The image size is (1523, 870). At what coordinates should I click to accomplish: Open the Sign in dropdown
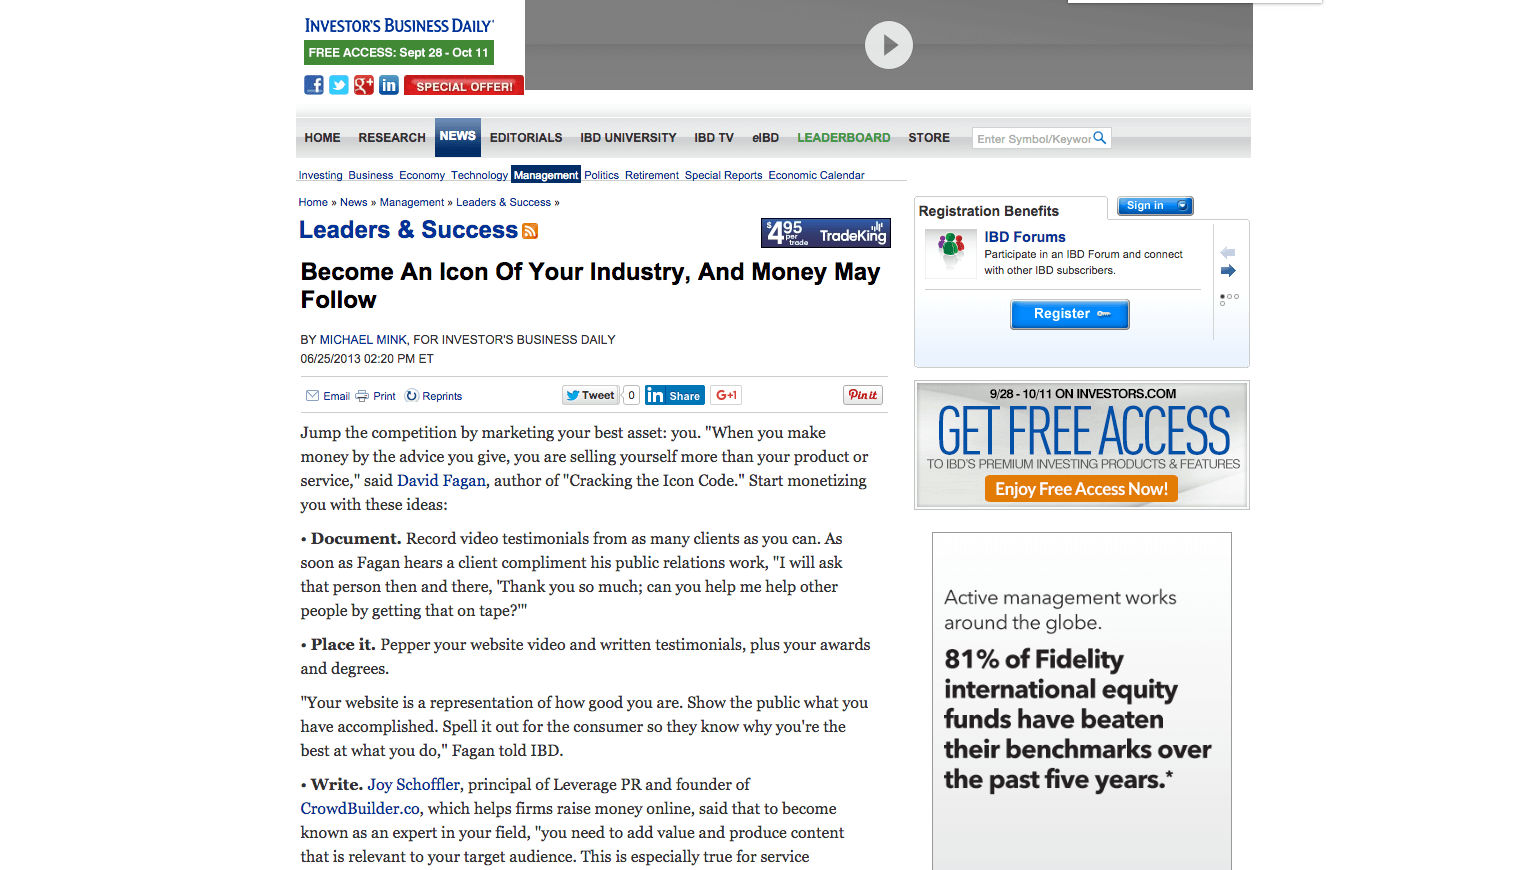point(1155,206)
